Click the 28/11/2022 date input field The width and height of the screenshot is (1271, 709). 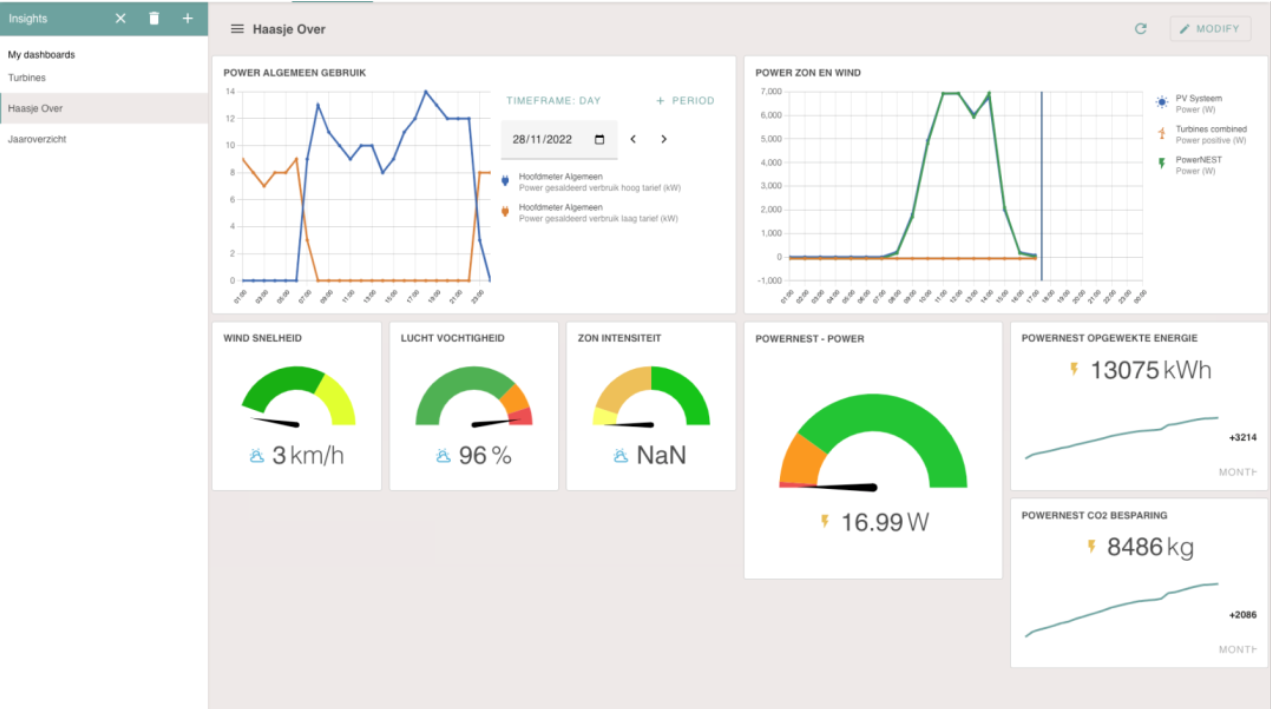[543, 140]
